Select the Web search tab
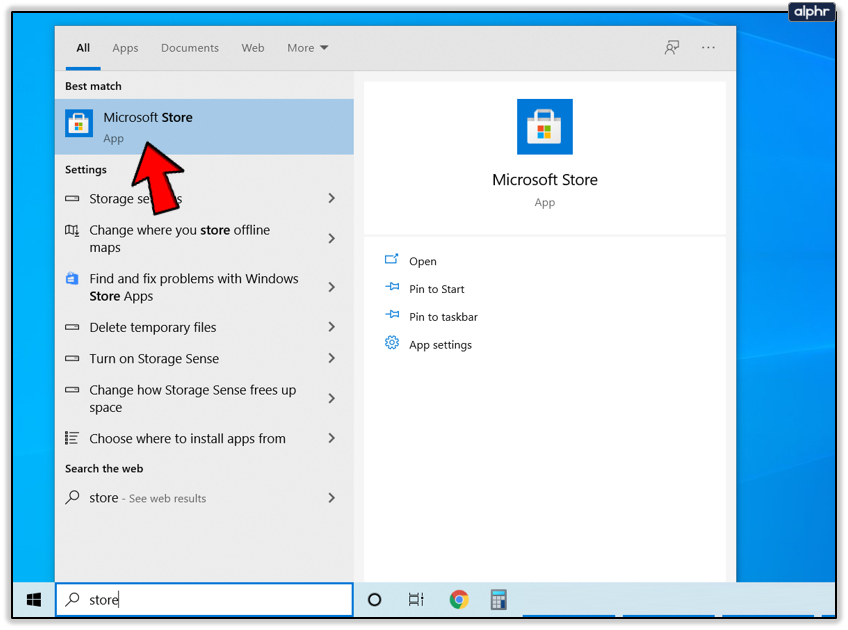 253,48
